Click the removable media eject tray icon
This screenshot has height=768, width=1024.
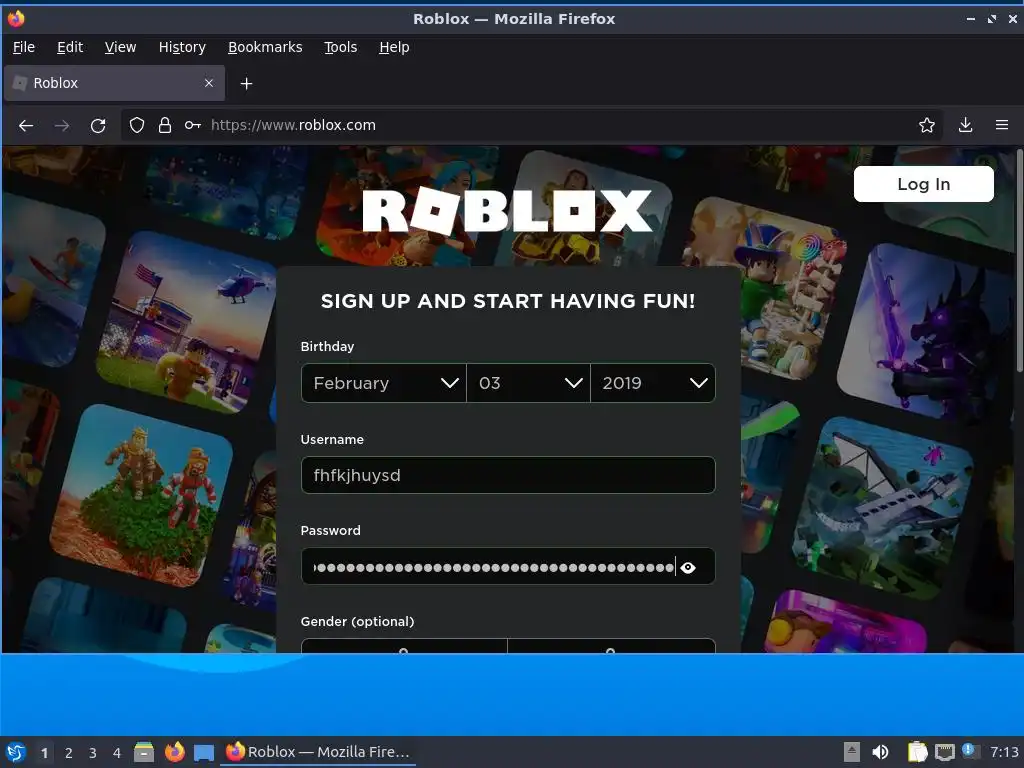852,752
